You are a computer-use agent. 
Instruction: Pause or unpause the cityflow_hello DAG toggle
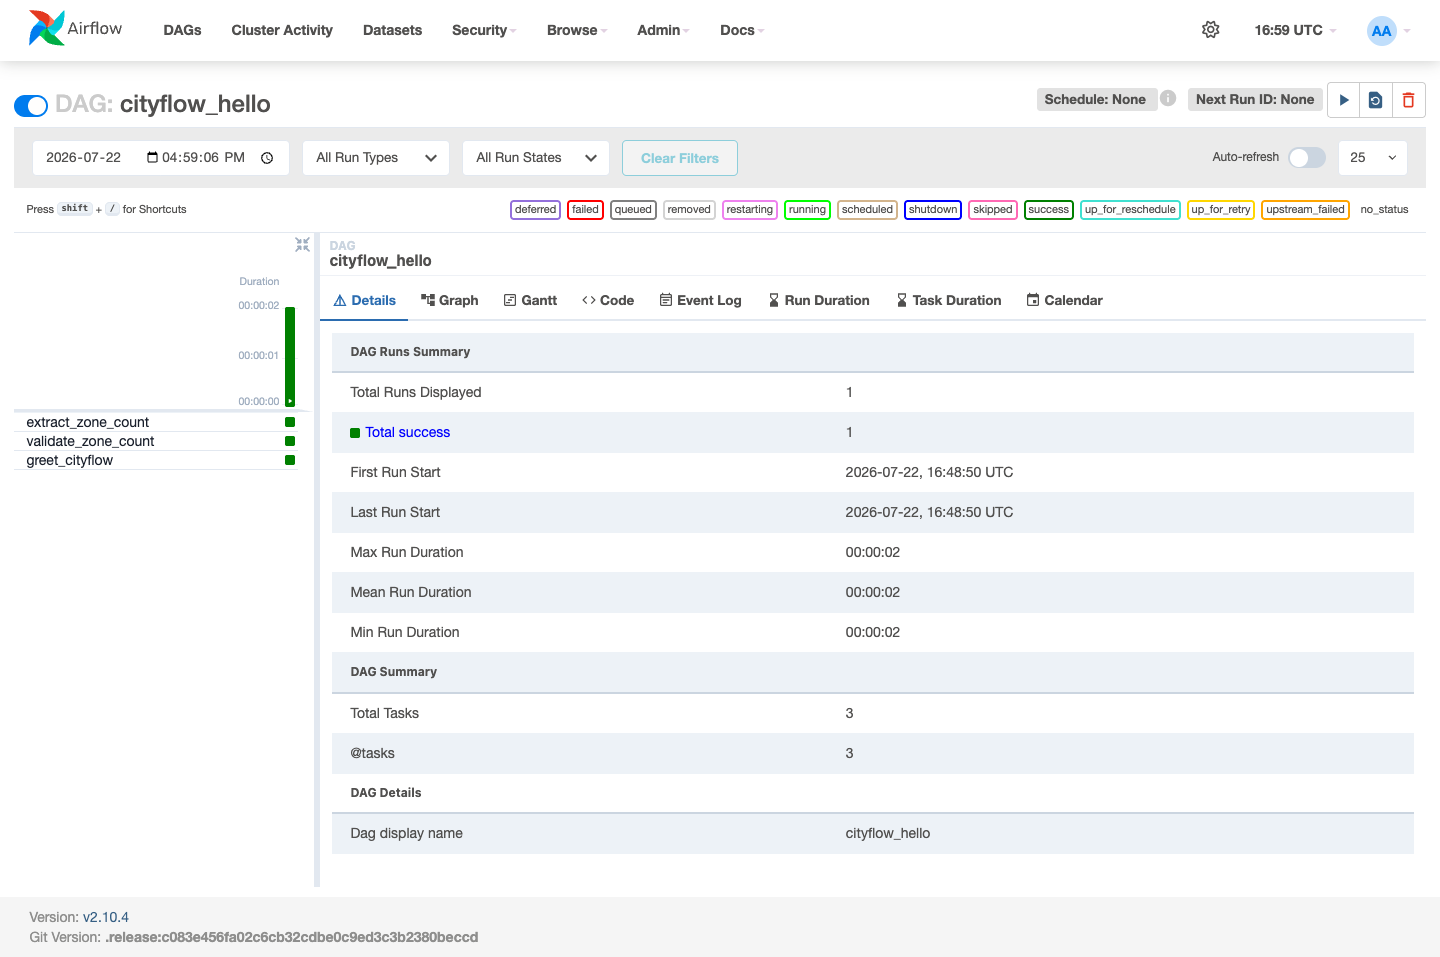coord(31,105)
